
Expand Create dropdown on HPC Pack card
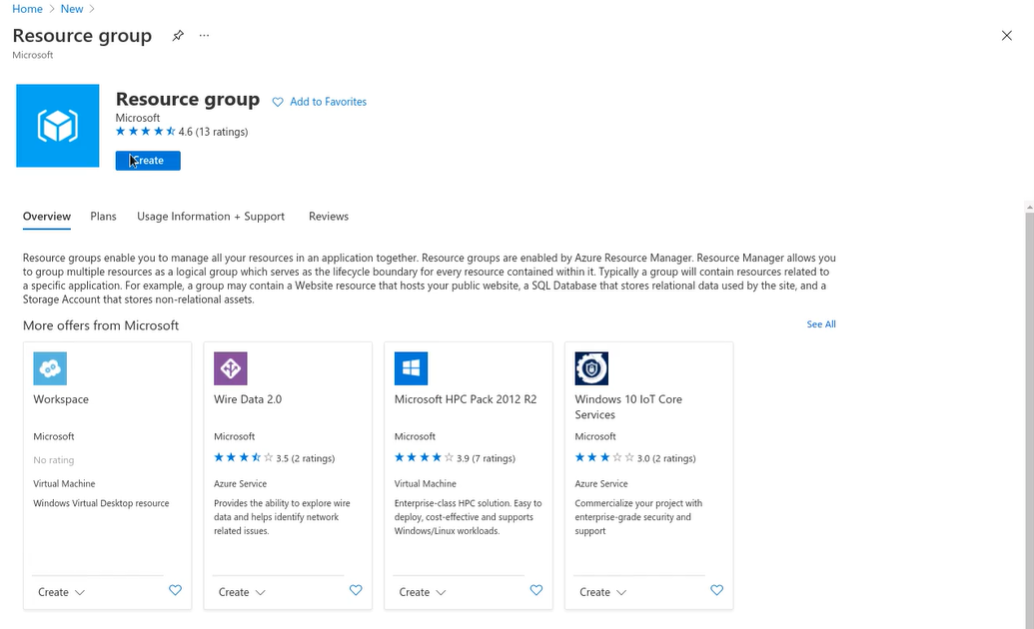click(x=423, y=592)
